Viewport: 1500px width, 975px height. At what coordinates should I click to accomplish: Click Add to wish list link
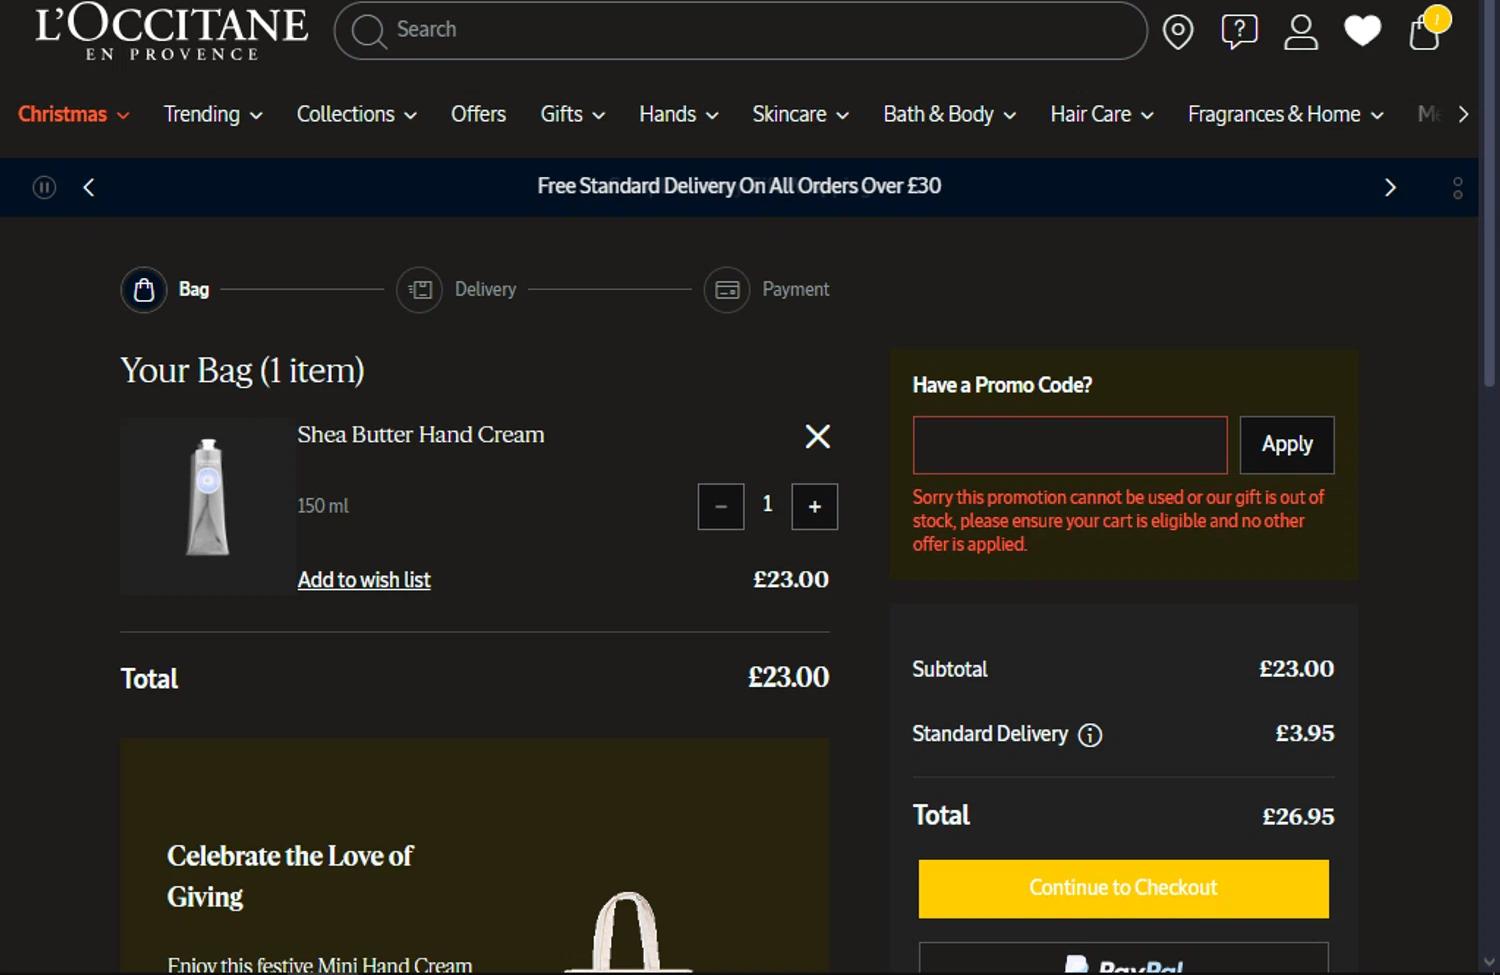click(364, 580)
